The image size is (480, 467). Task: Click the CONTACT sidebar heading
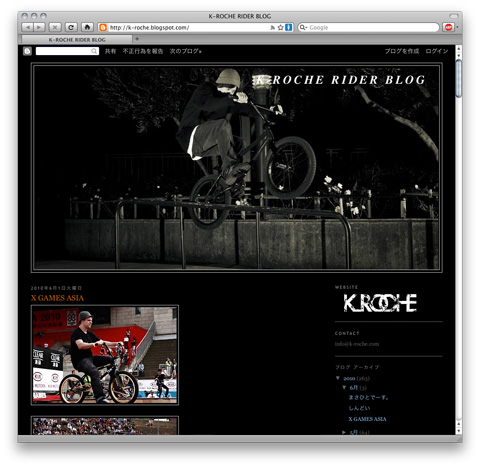tap(347, 333)
